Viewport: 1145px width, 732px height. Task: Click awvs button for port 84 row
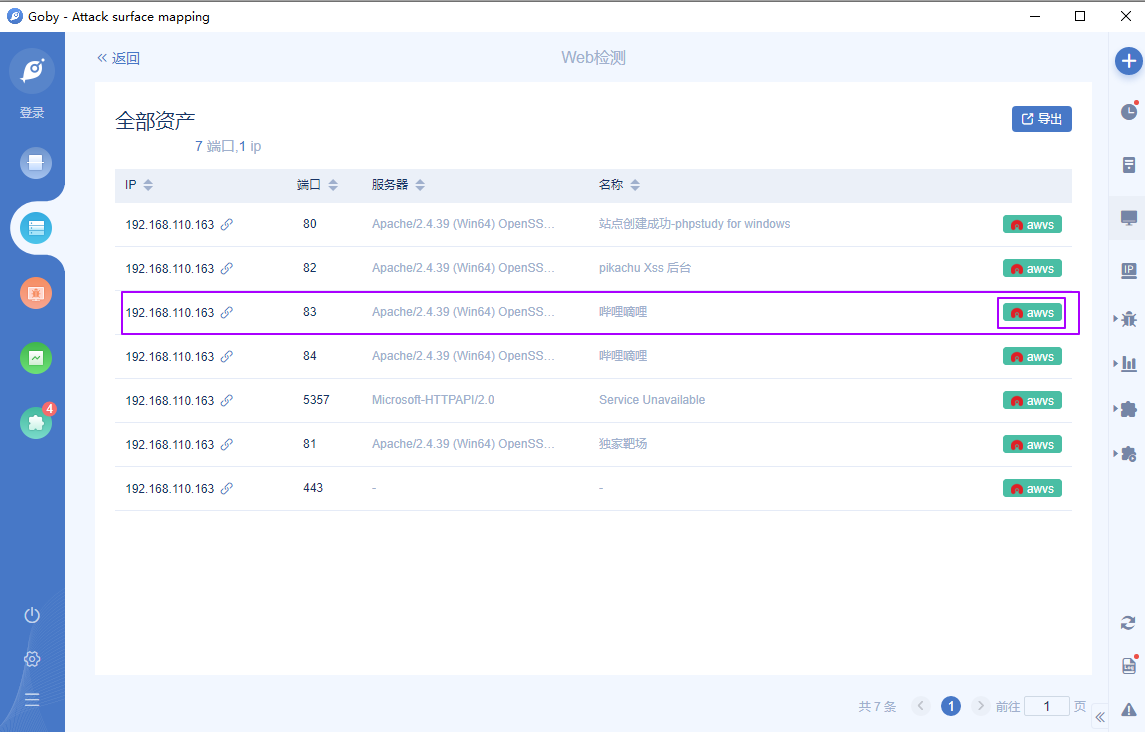pos(1032,357)
